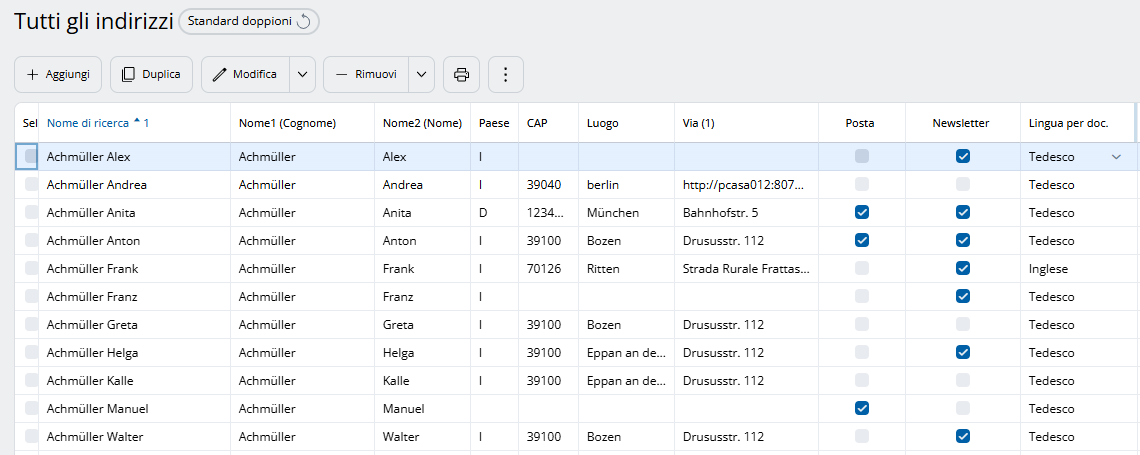Uncheck Posta for Achmüller Anita
The width and height of the screenshot is (1140, 455).
click(861, 212)
